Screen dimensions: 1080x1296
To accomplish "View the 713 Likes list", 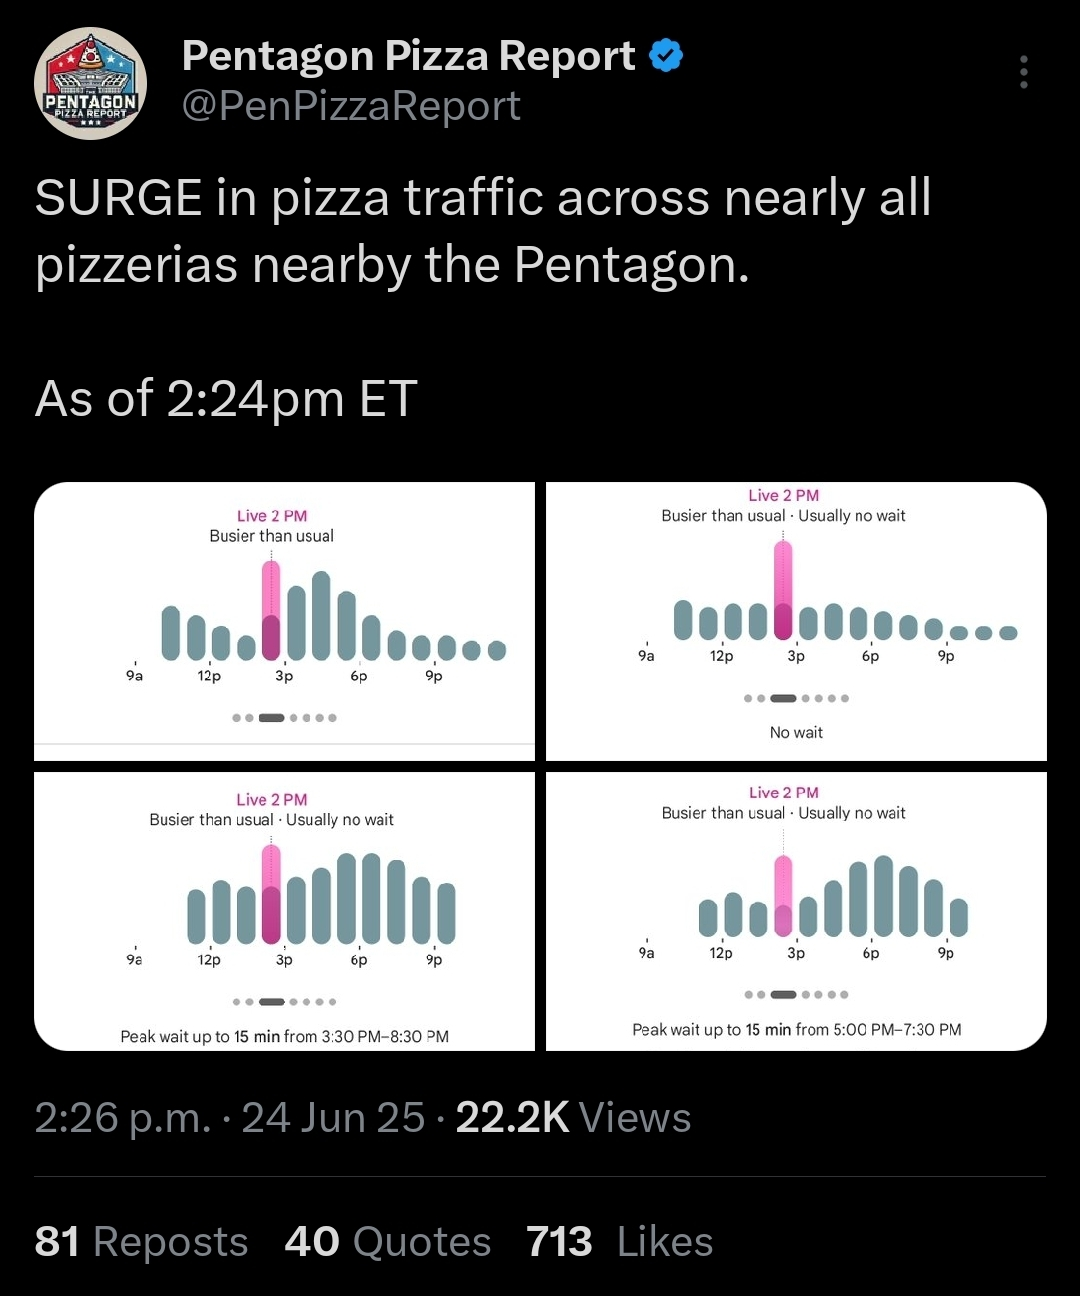I will [x=620, y=1242].
